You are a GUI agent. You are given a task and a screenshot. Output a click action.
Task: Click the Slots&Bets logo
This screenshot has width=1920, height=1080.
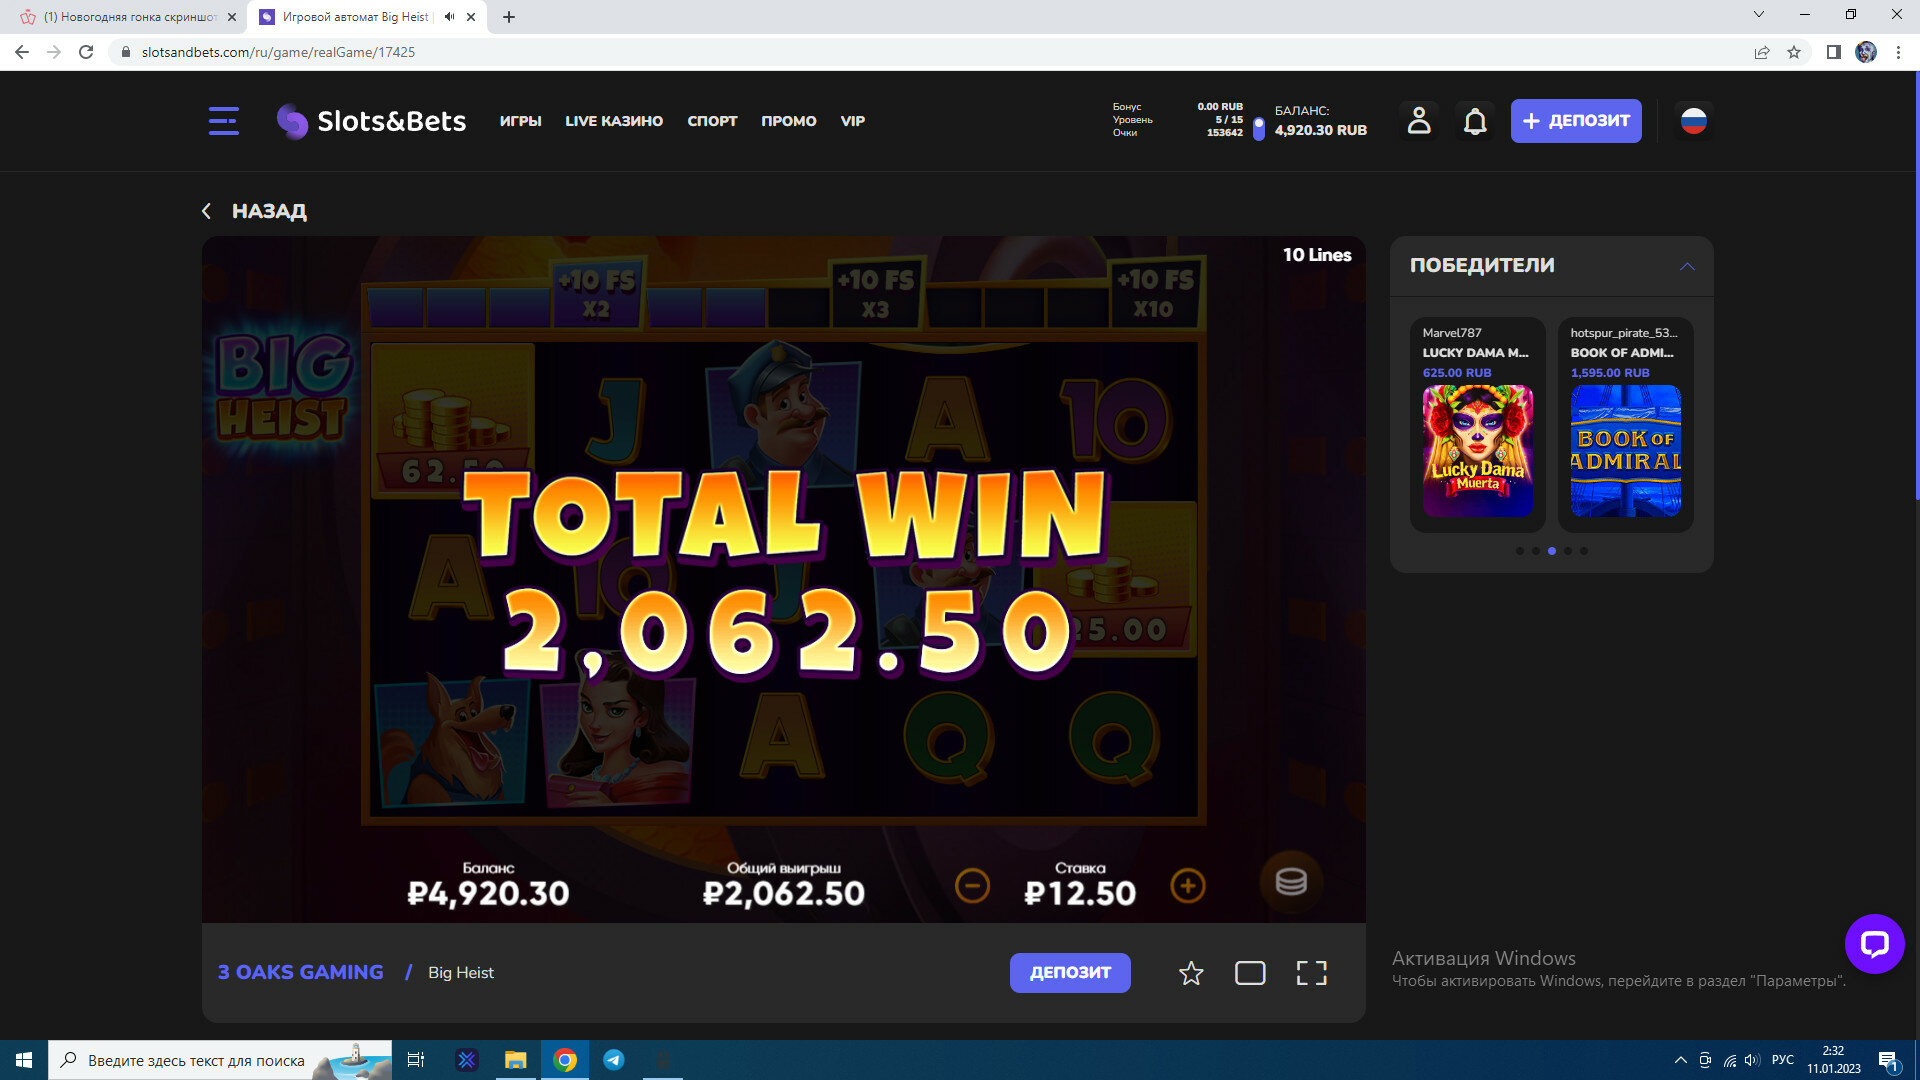[x=371, y=121]
